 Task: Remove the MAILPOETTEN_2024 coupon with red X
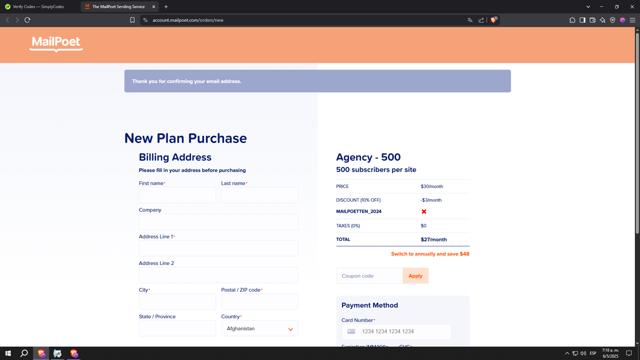[424, 211]
